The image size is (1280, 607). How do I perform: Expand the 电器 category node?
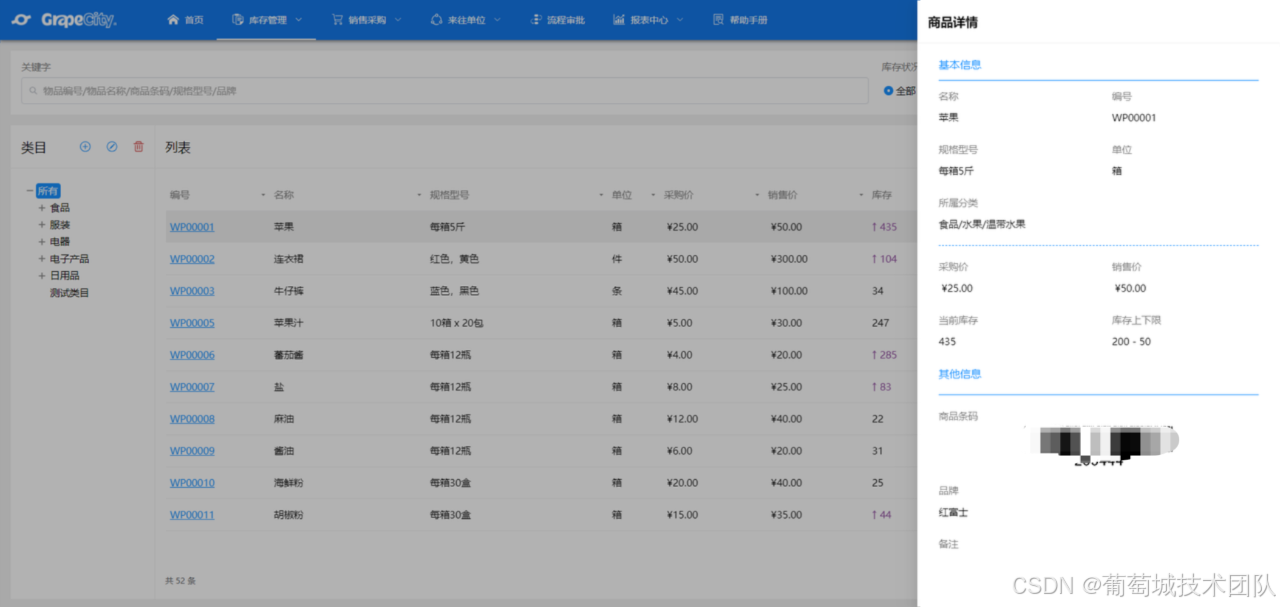coord(42,242)
